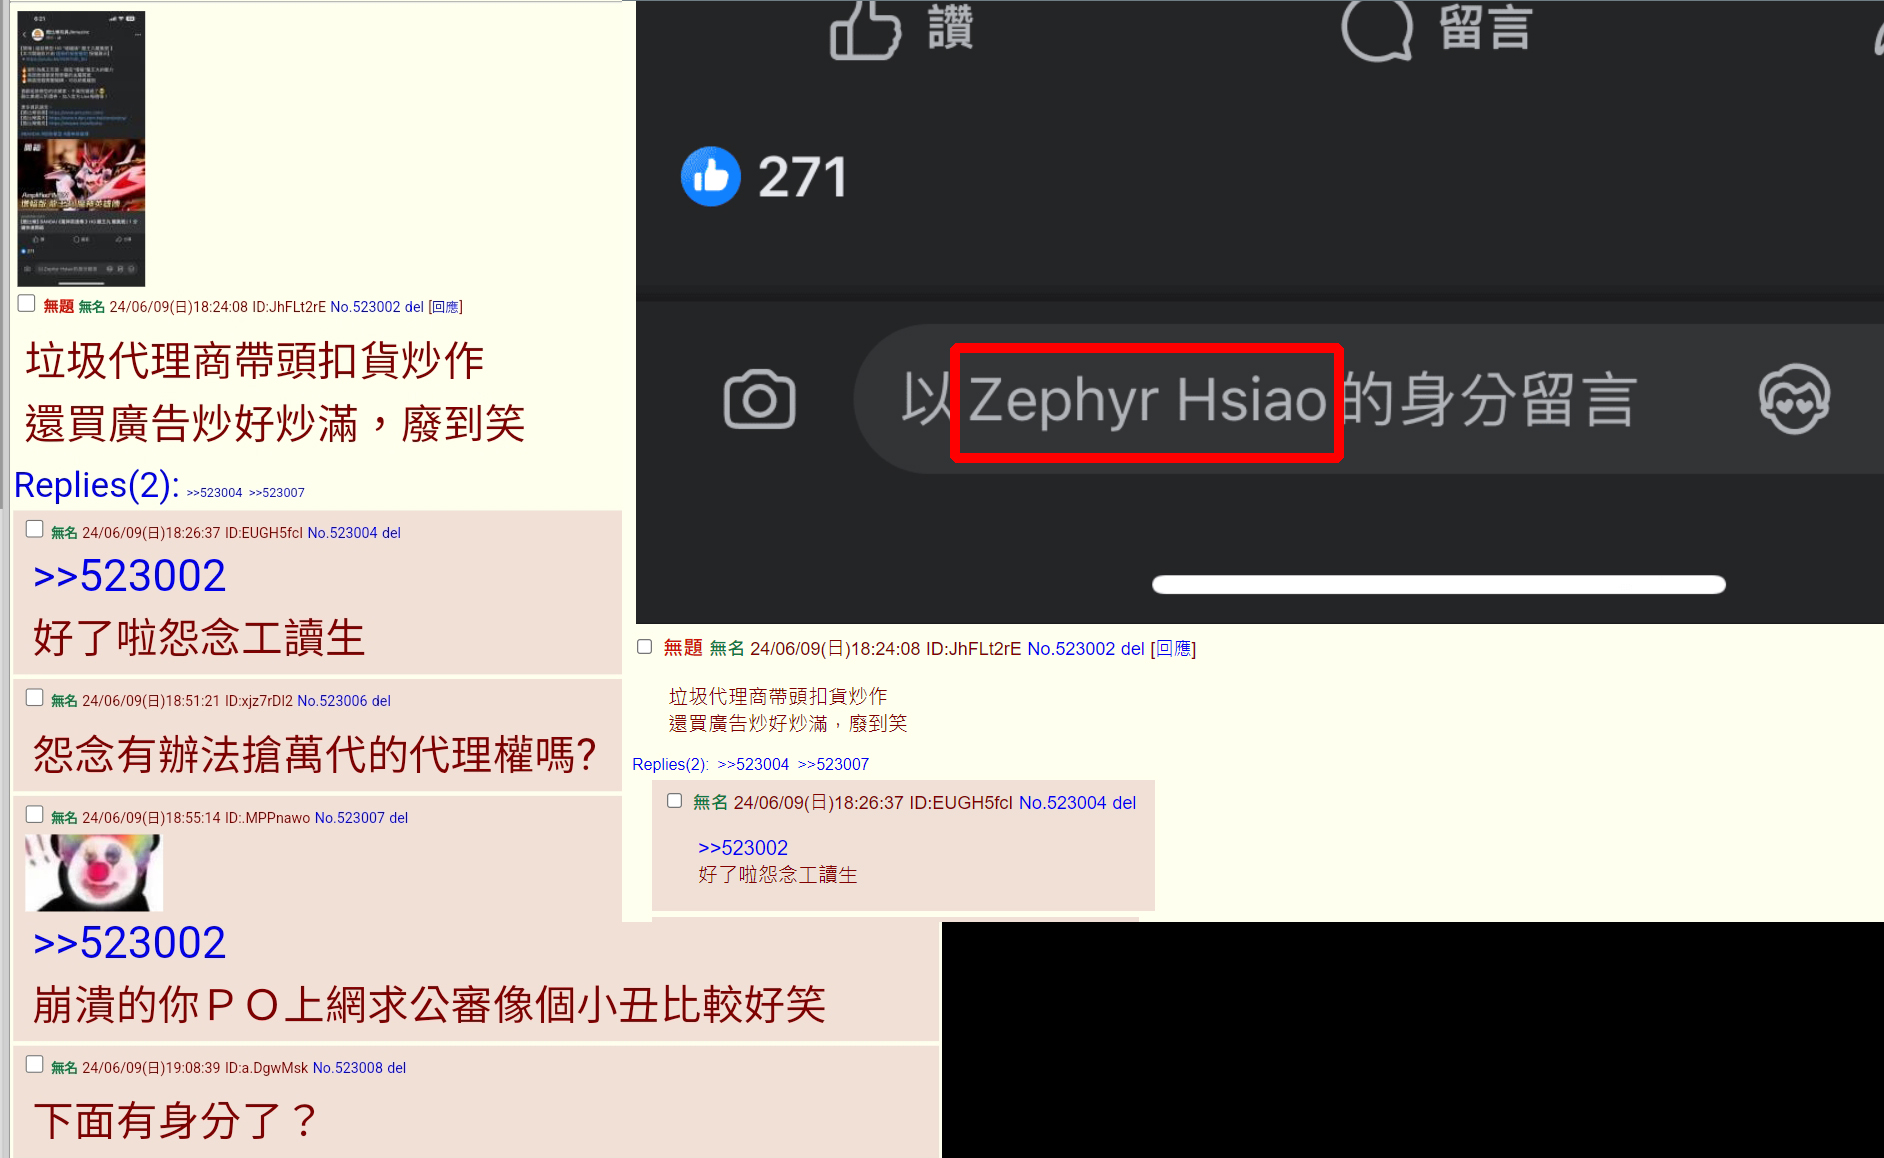Image resolution: width=1884 pixels, height=1158 pixels.
Task: Tick the checkbox for post No.523008
Action: (x=35, y=1064)
